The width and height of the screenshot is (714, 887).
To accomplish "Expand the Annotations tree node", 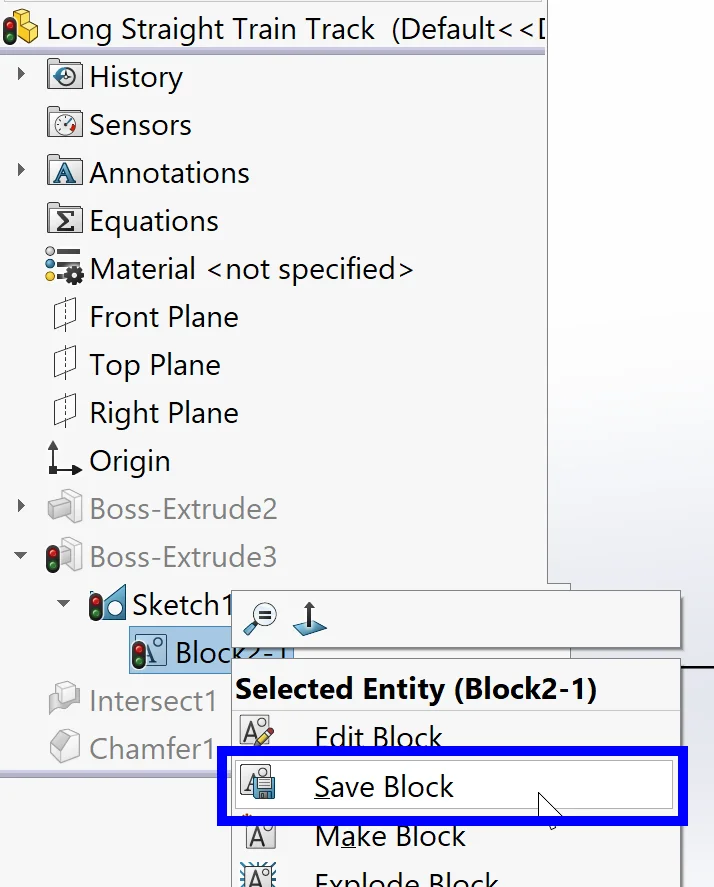I will click(22, 172).
